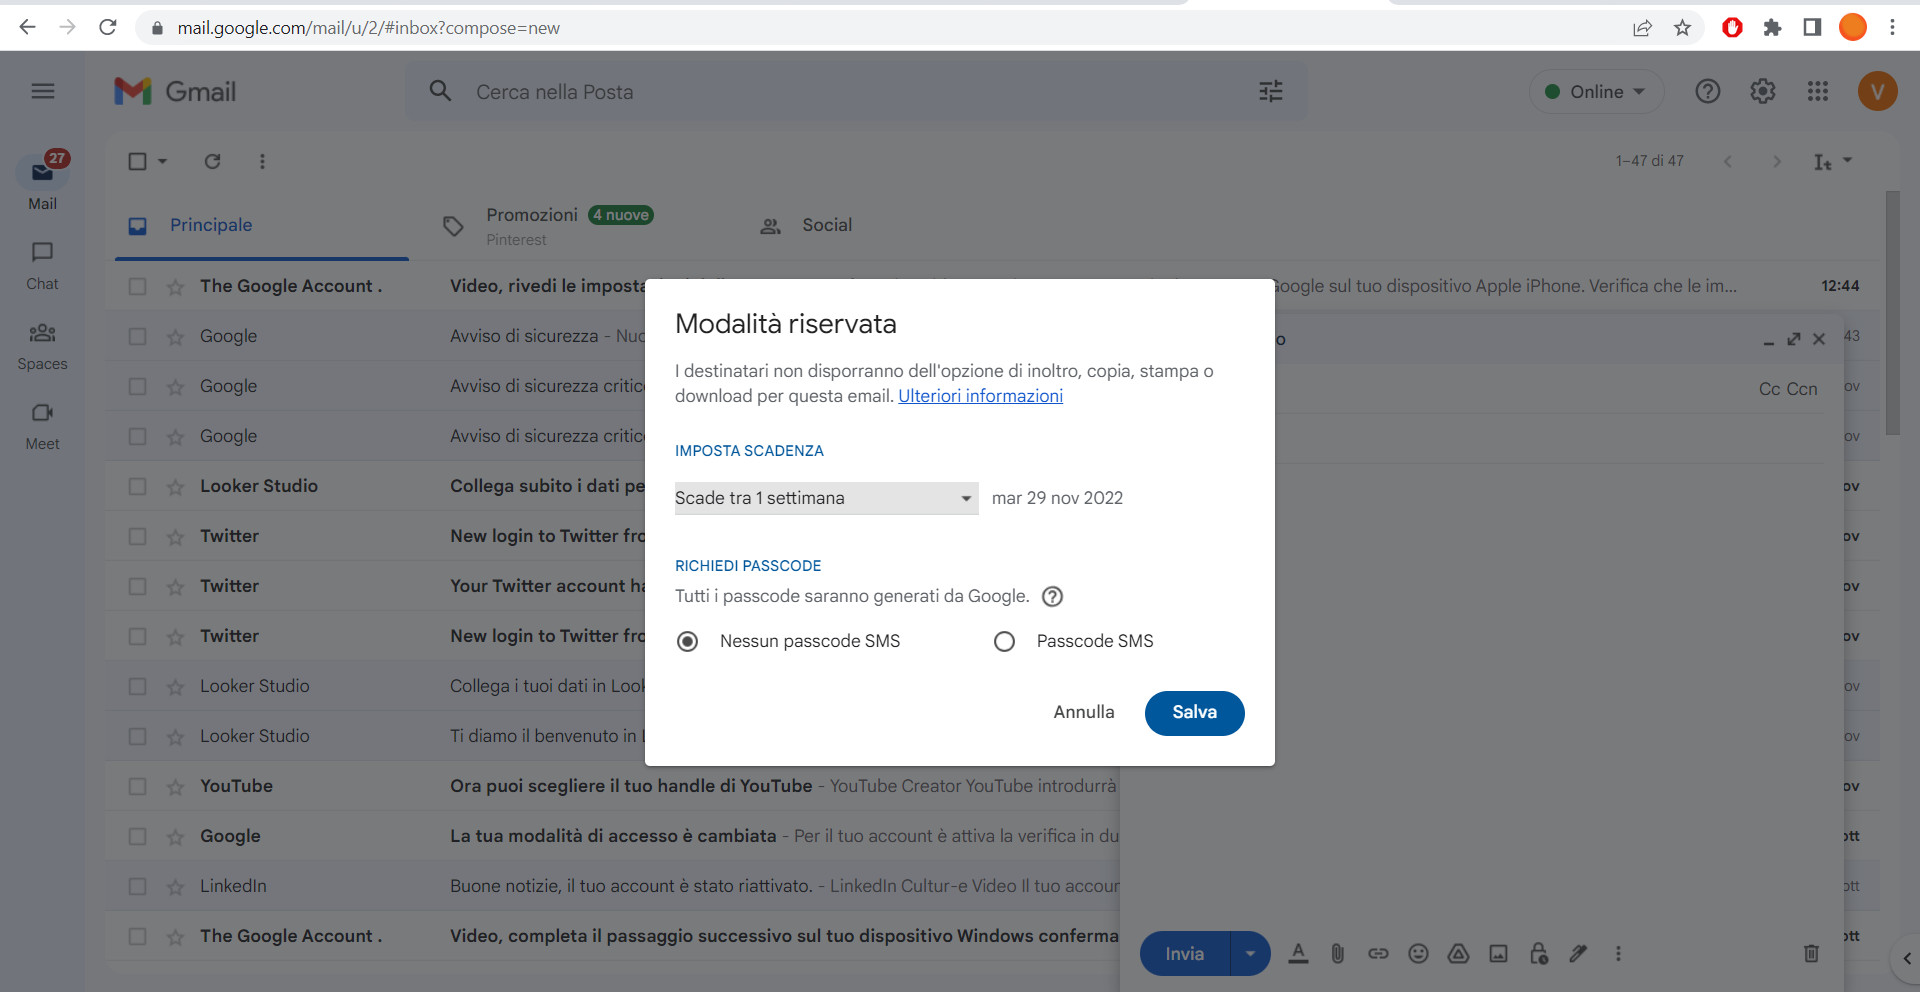This screenshot has height=992, width=1920.
Task: Insert signature with the pen icon
Action: click(1578, 954)
